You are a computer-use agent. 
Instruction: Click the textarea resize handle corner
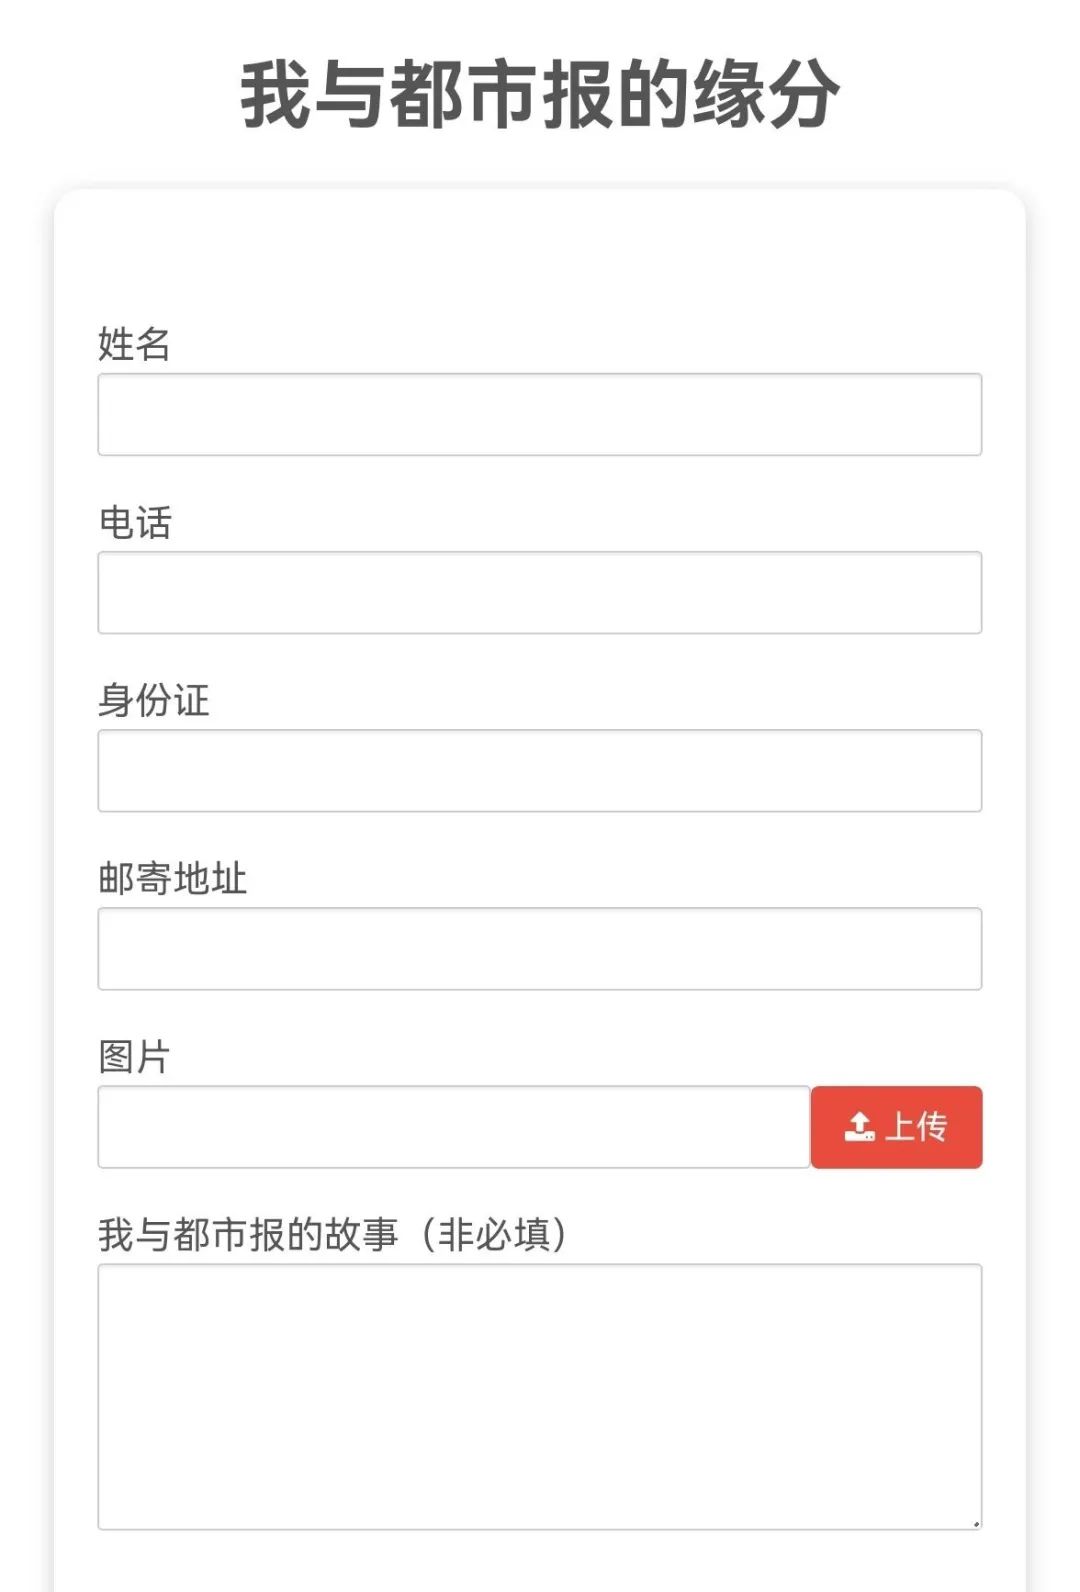976,1524
